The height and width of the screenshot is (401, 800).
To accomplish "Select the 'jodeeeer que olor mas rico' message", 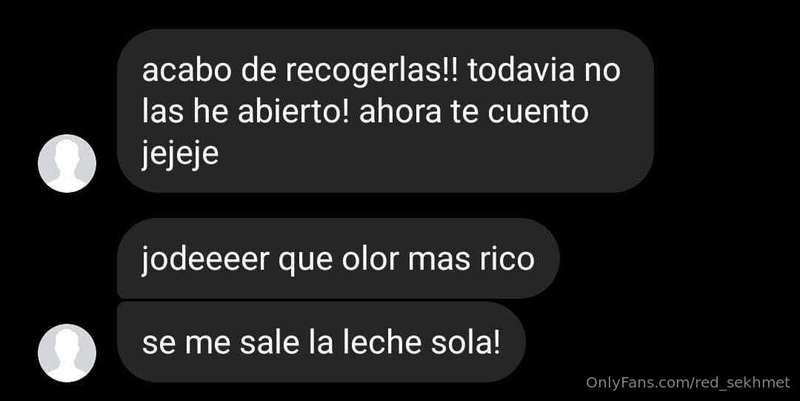I will (x=338, y=259).
